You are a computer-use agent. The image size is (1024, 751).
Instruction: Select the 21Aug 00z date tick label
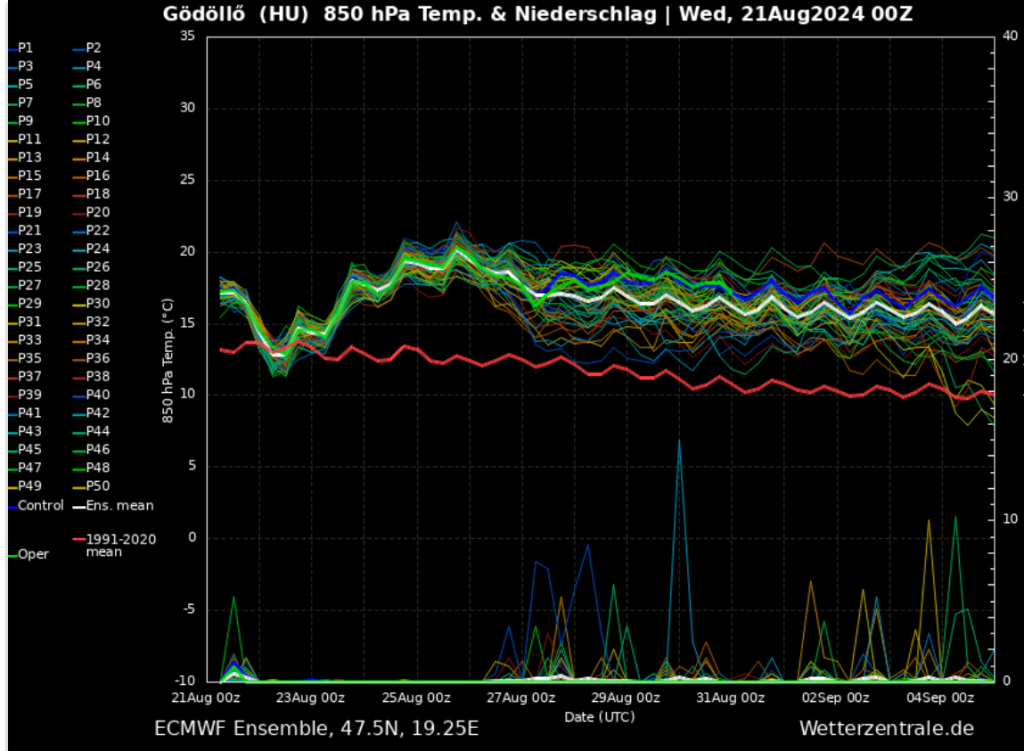click(x=205, y=698)
